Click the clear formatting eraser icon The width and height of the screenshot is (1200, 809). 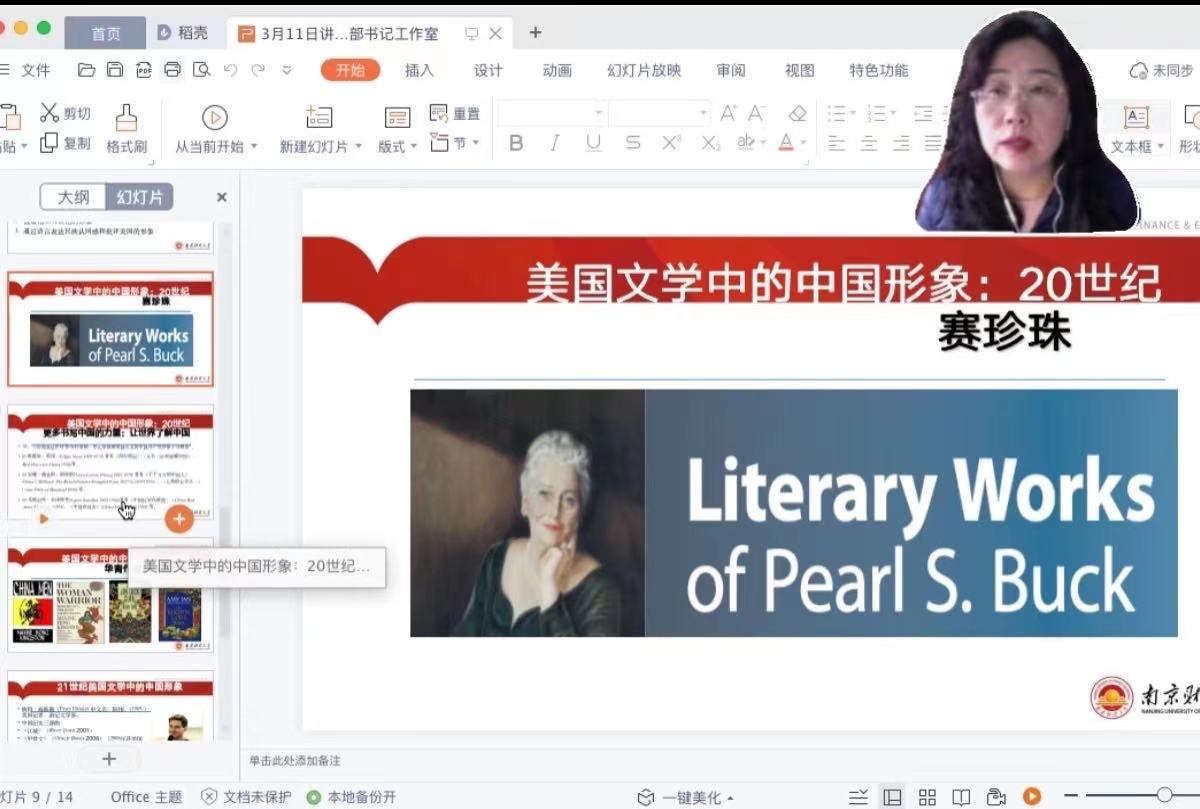[797, 114]
